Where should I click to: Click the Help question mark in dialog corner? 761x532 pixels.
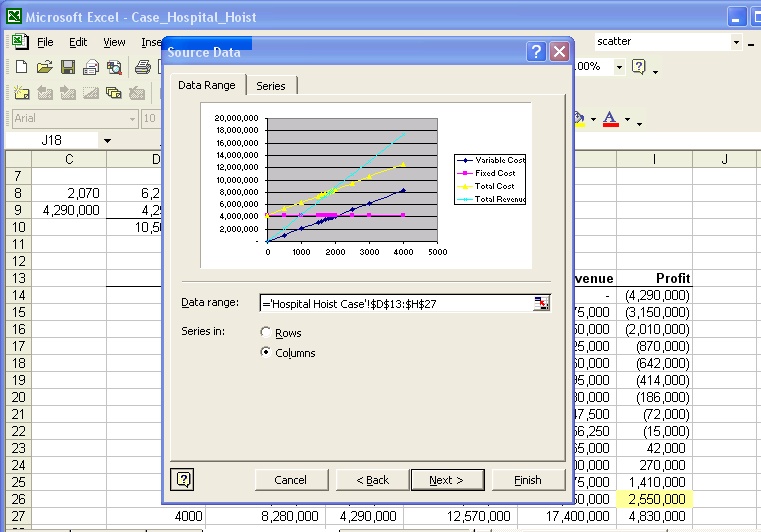(x=183, y=480)
